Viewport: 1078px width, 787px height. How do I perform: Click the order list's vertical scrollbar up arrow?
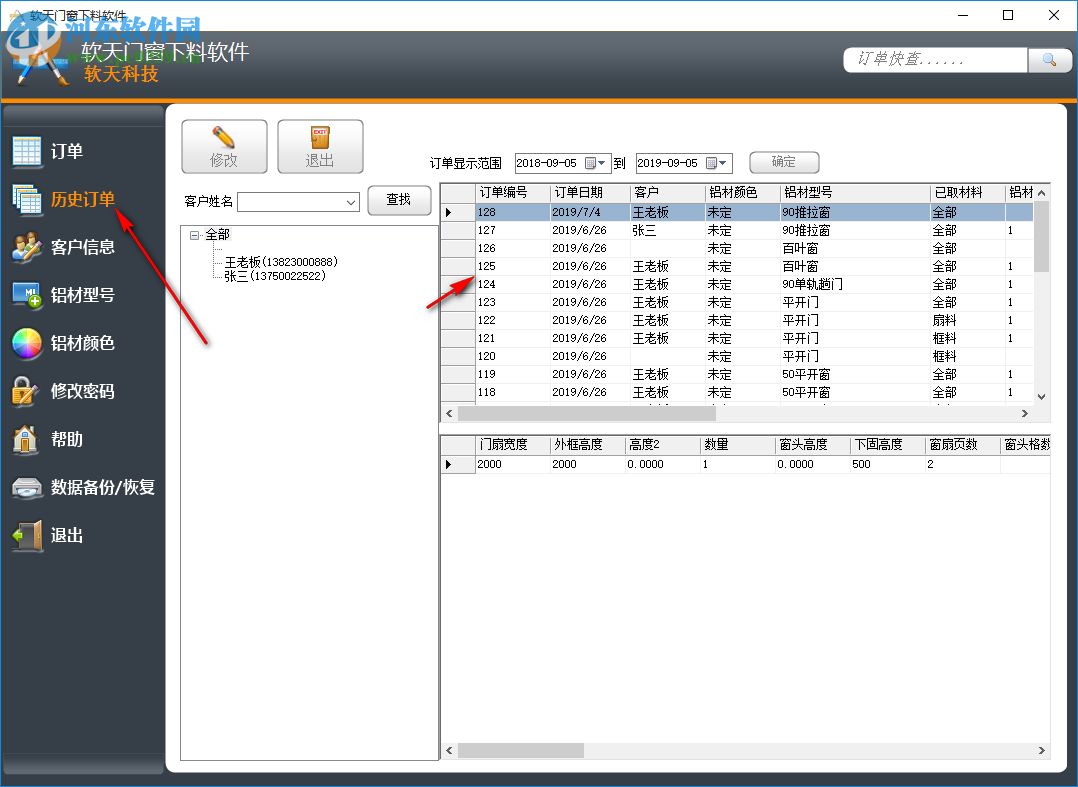tap(1041, 193)
